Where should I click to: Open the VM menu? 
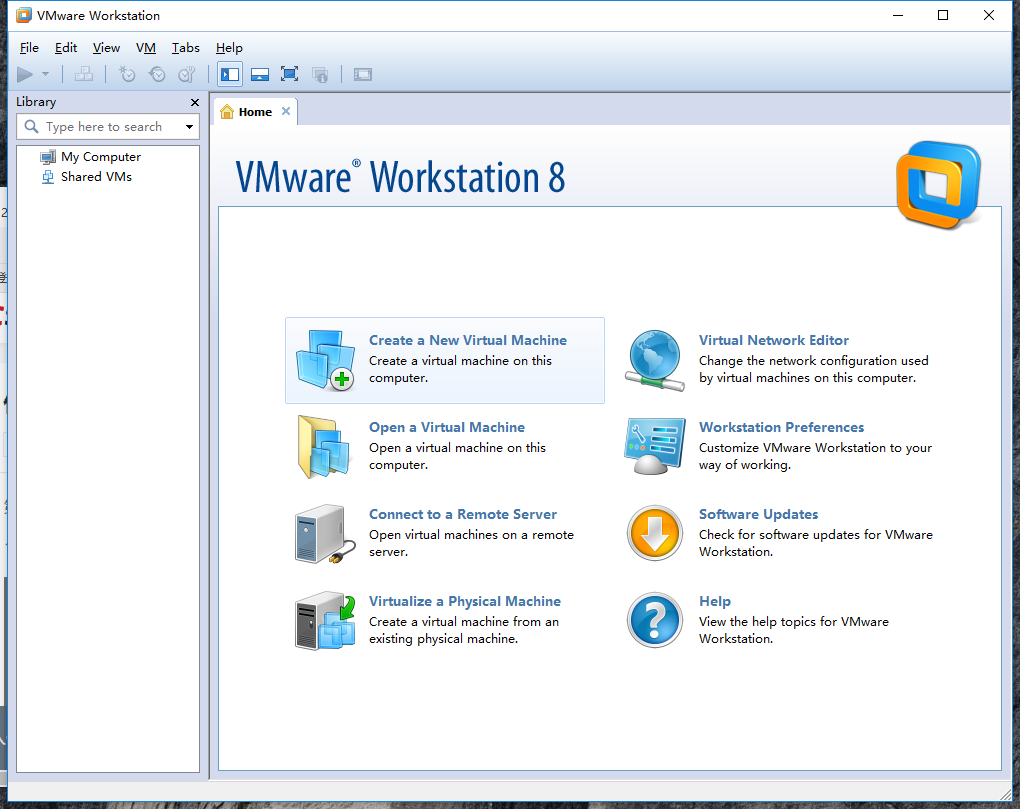[x=146, y=47]
